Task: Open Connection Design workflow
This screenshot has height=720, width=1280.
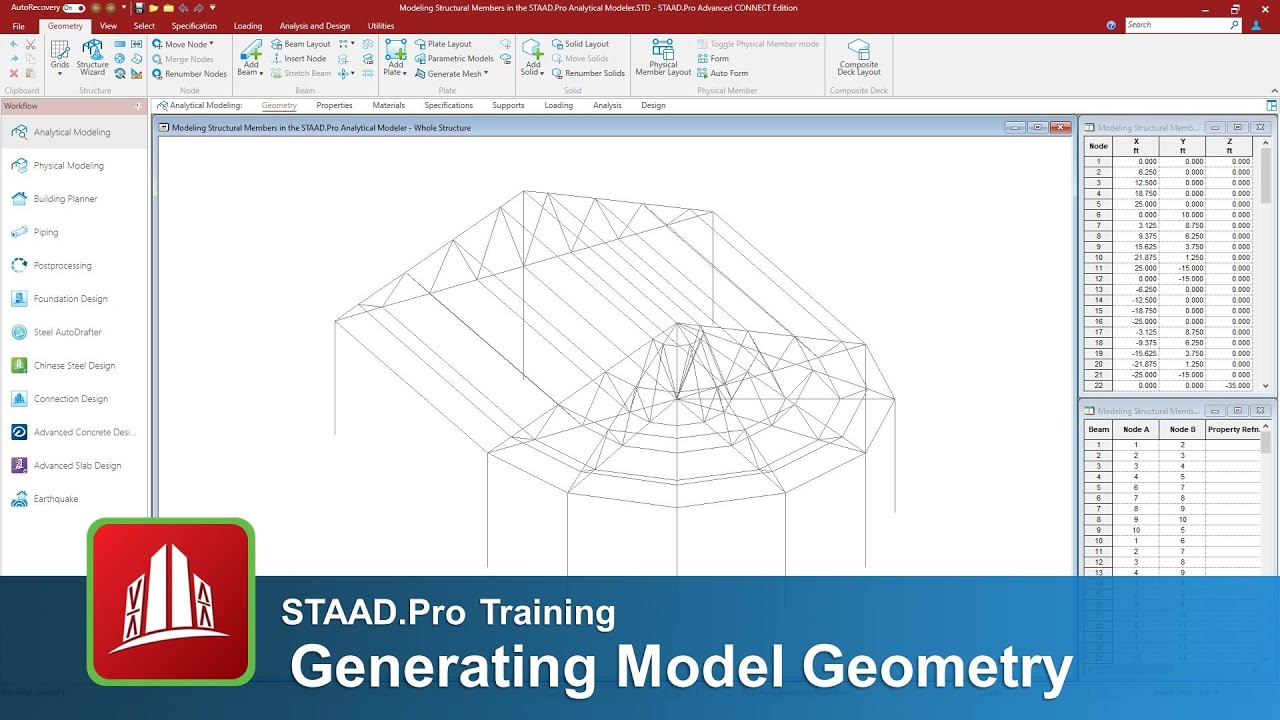Action: [75, 399]
